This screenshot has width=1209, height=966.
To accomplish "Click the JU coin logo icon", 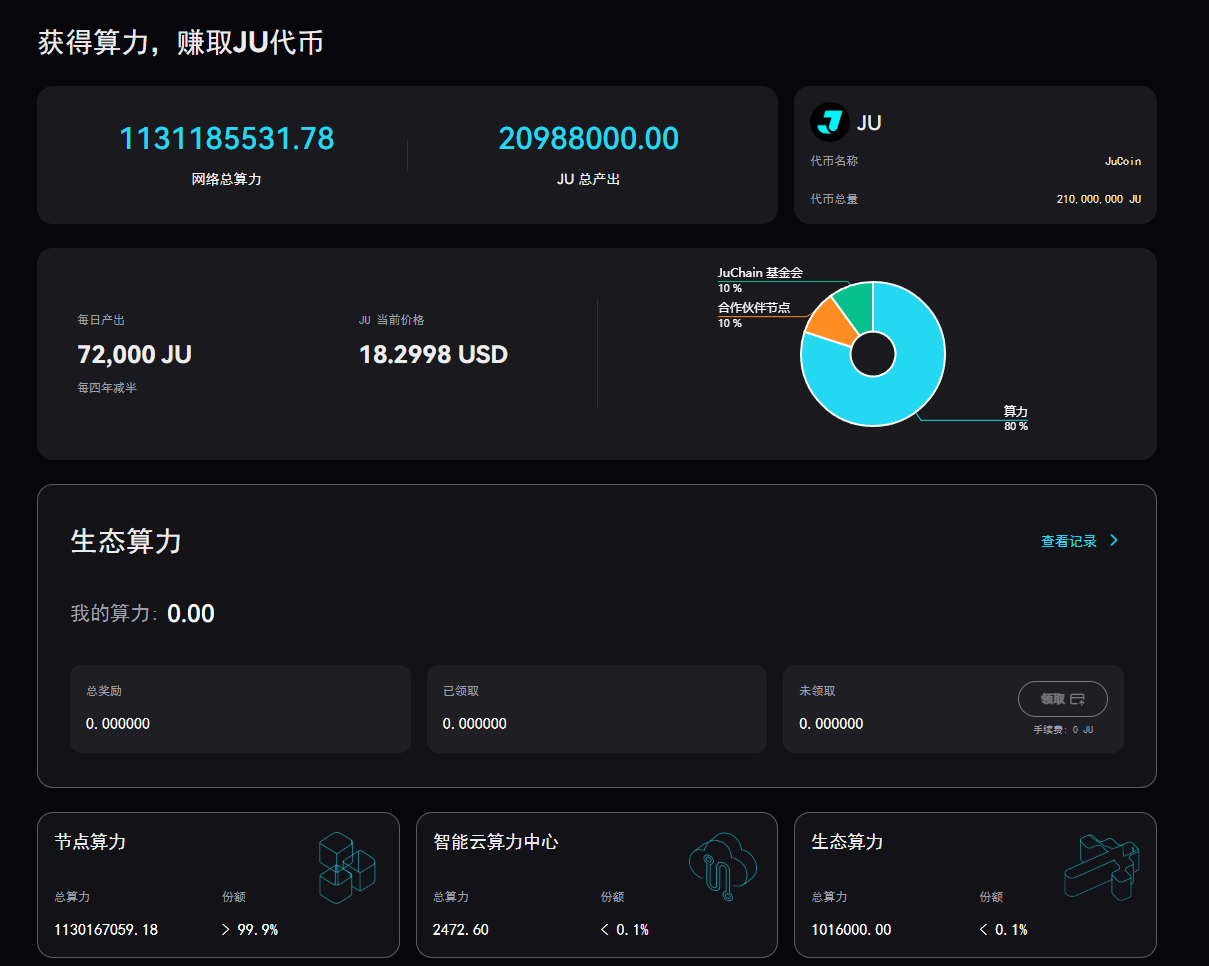I will click(x=829, y=122).
